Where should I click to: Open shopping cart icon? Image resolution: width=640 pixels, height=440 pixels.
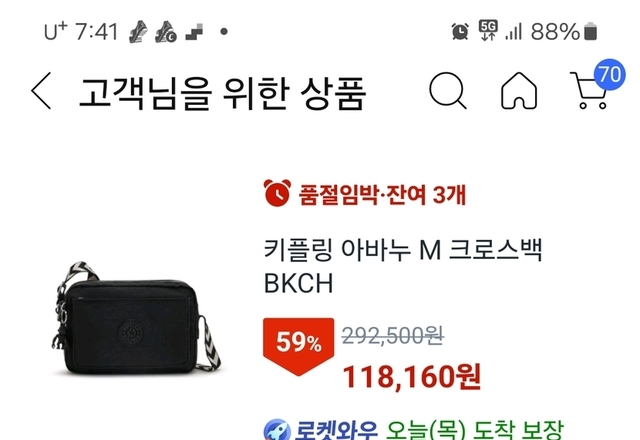click(590, 91)
